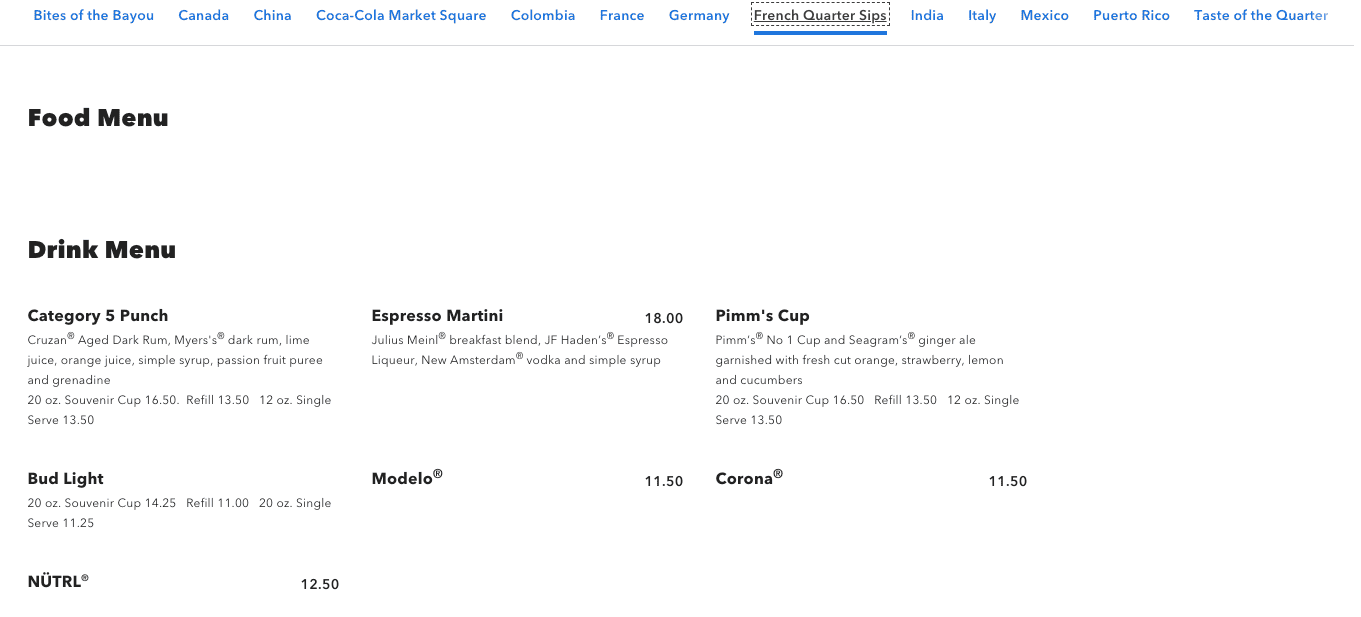Switch to the Italy tab
Screen dimensions: 1361x617
[982, 16]
